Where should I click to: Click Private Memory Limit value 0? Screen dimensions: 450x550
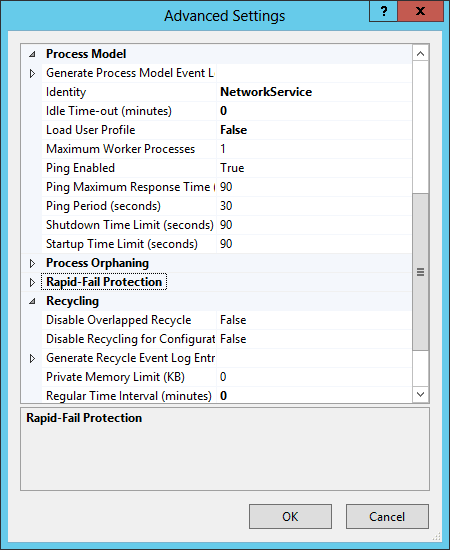coord(223,377)
